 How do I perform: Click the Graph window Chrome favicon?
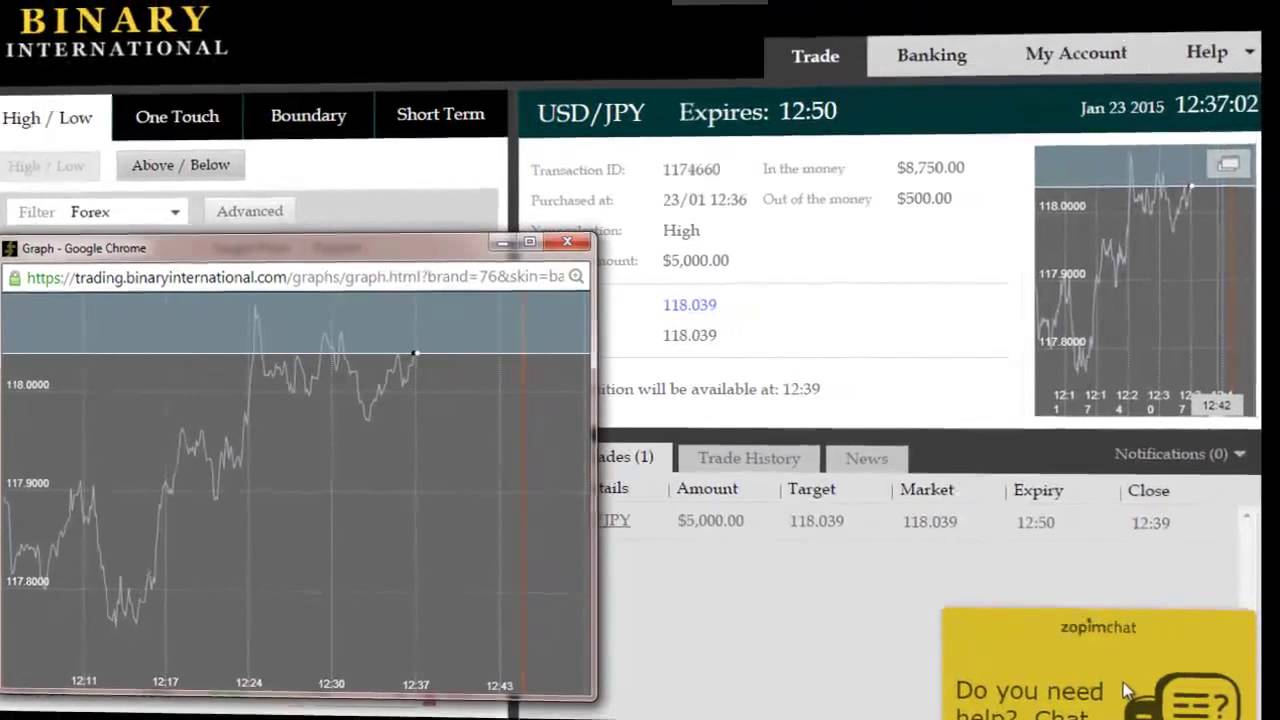pyautogui.click(x=10, y=248)
